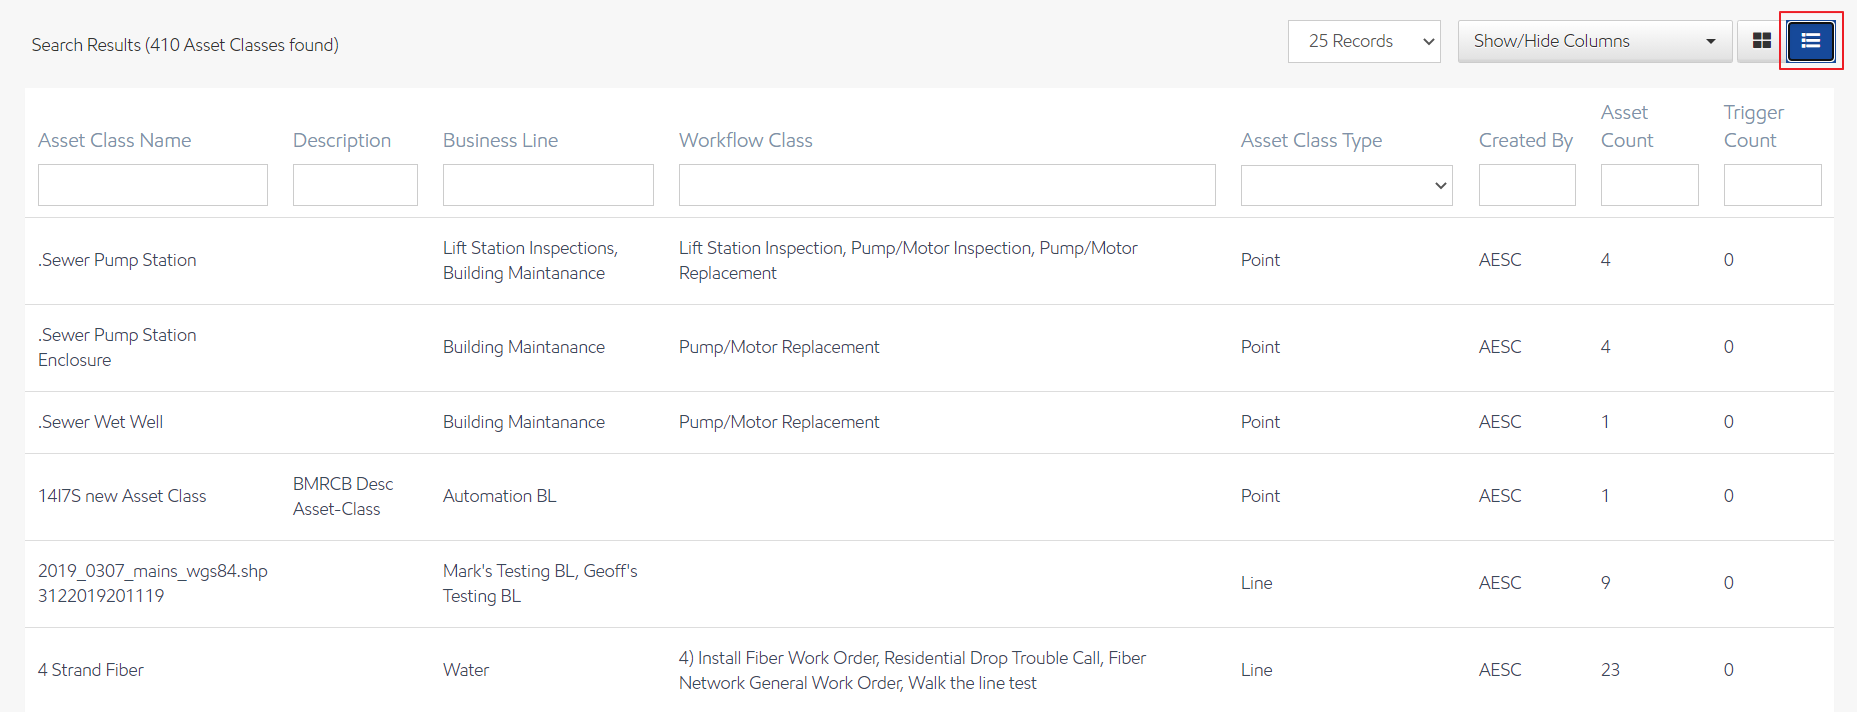
Task: Open Asset Class Type filter dropdown
Action: [x=1346, y=185]
